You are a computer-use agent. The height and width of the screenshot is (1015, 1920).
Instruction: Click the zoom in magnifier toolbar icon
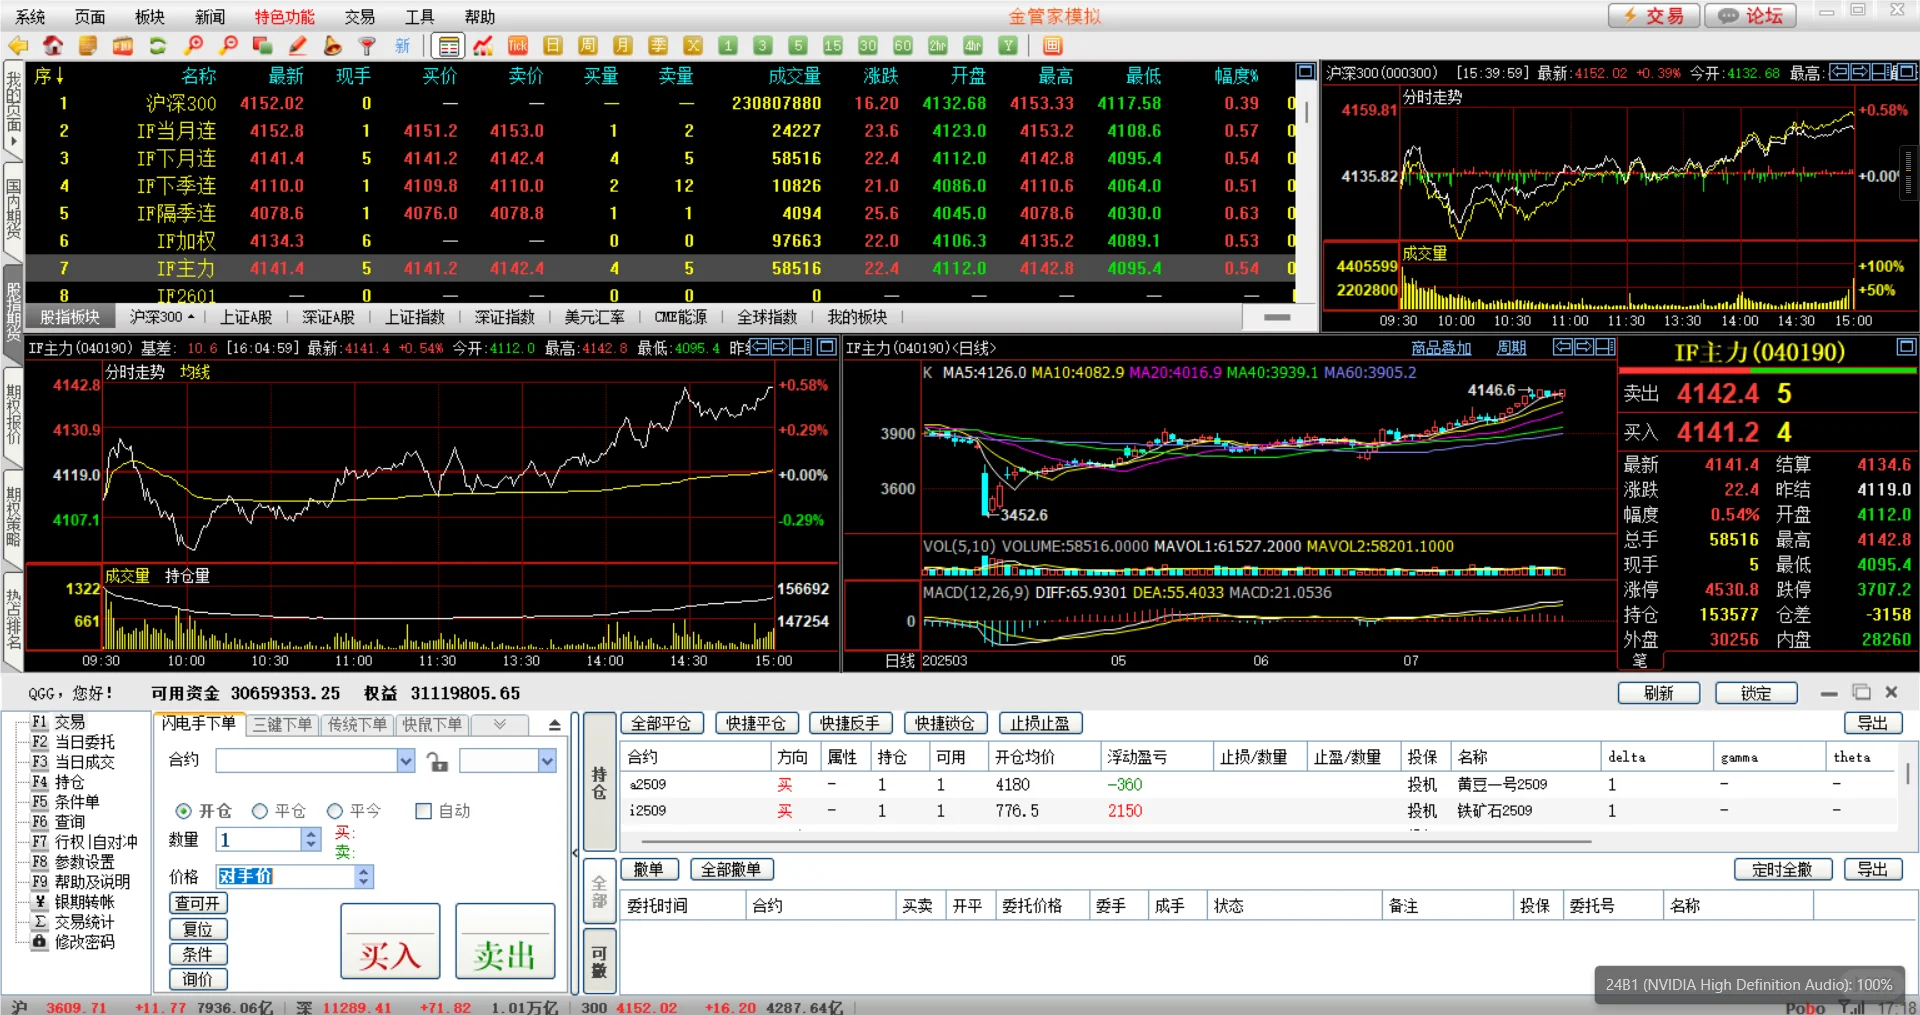click(x=194, y=46)
